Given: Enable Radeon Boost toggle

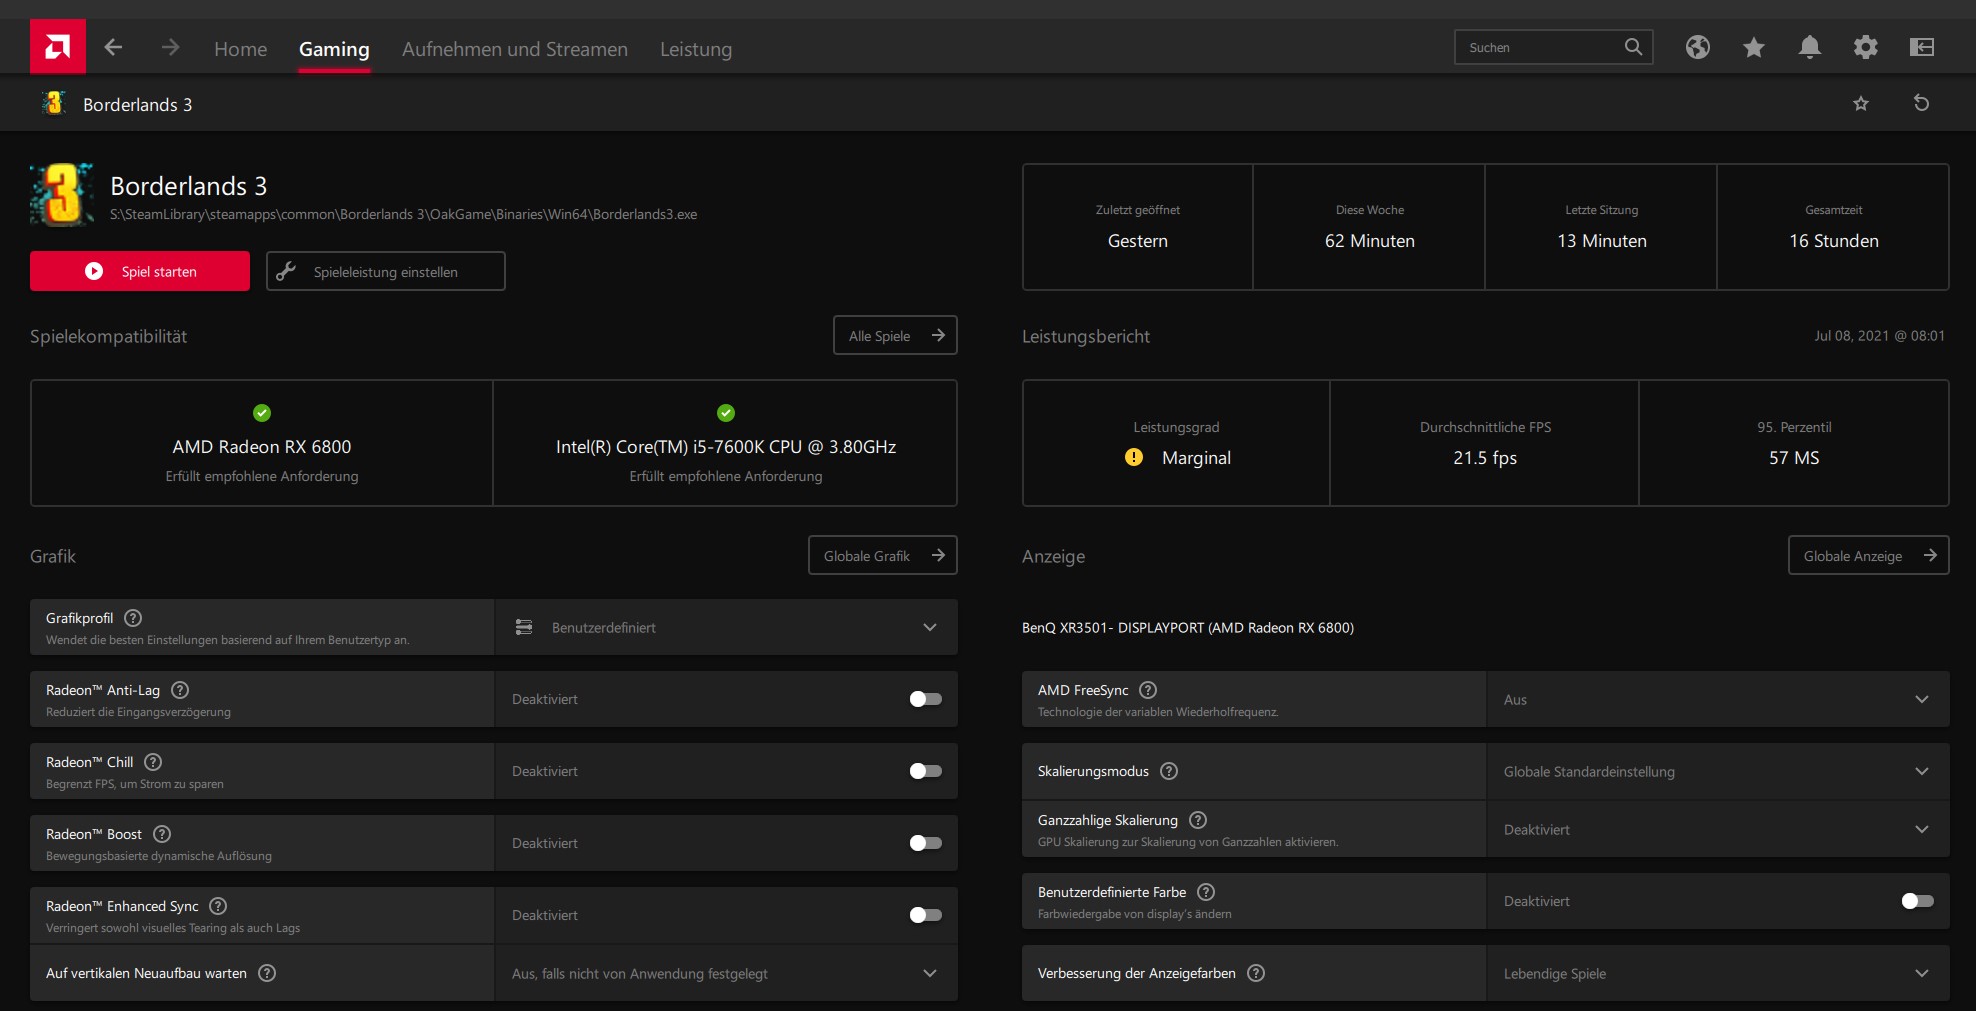Looking at the screenshot, I should [x=926, y=843].
